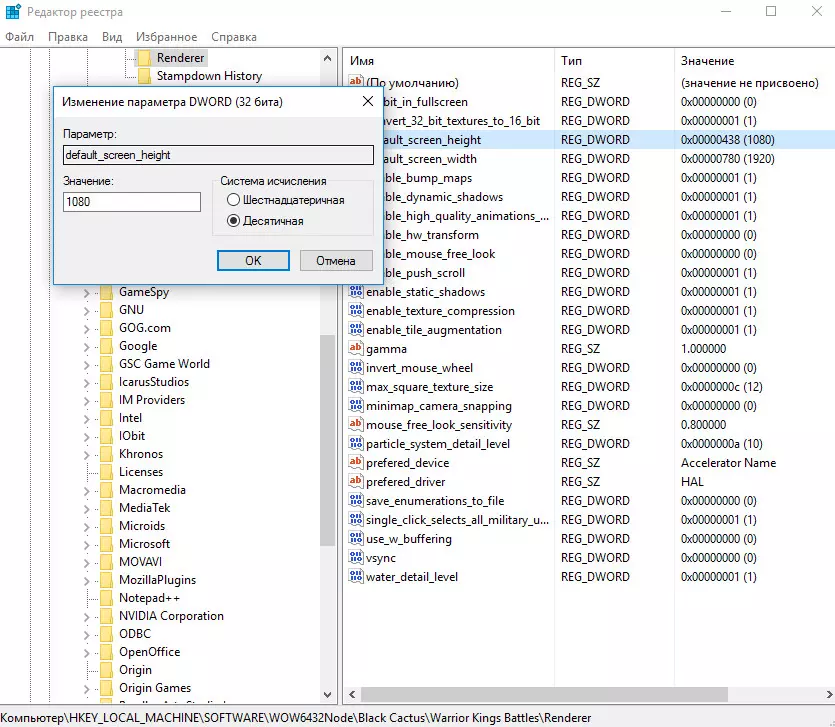Select the Десятичная radio button

point(233,220)
